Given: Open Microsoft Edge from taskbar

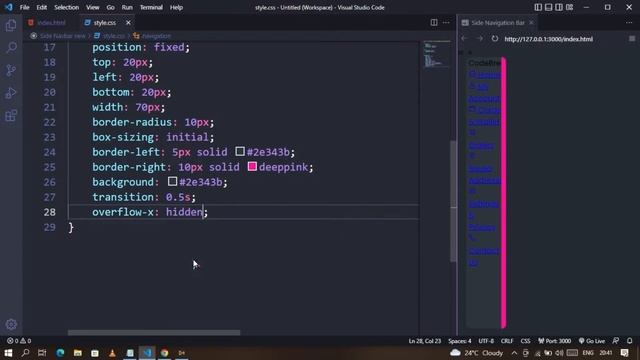Looking at the screenshot, I should pos(60,353).
